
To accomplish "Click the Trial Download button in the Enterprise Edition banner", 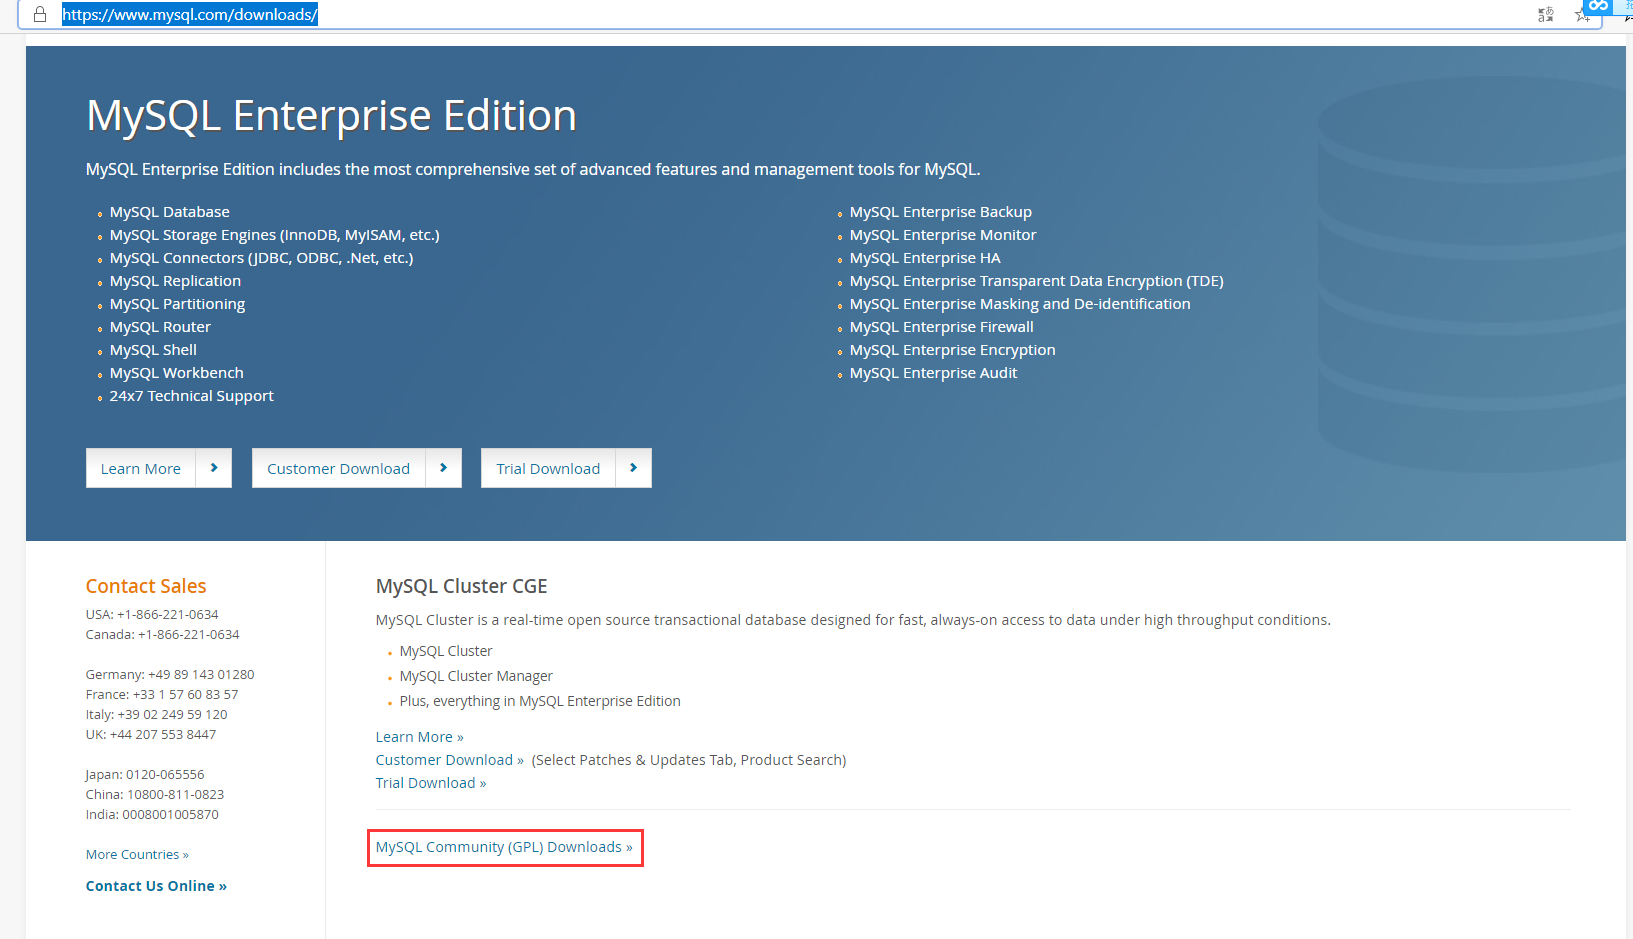I will coord(566,468).
